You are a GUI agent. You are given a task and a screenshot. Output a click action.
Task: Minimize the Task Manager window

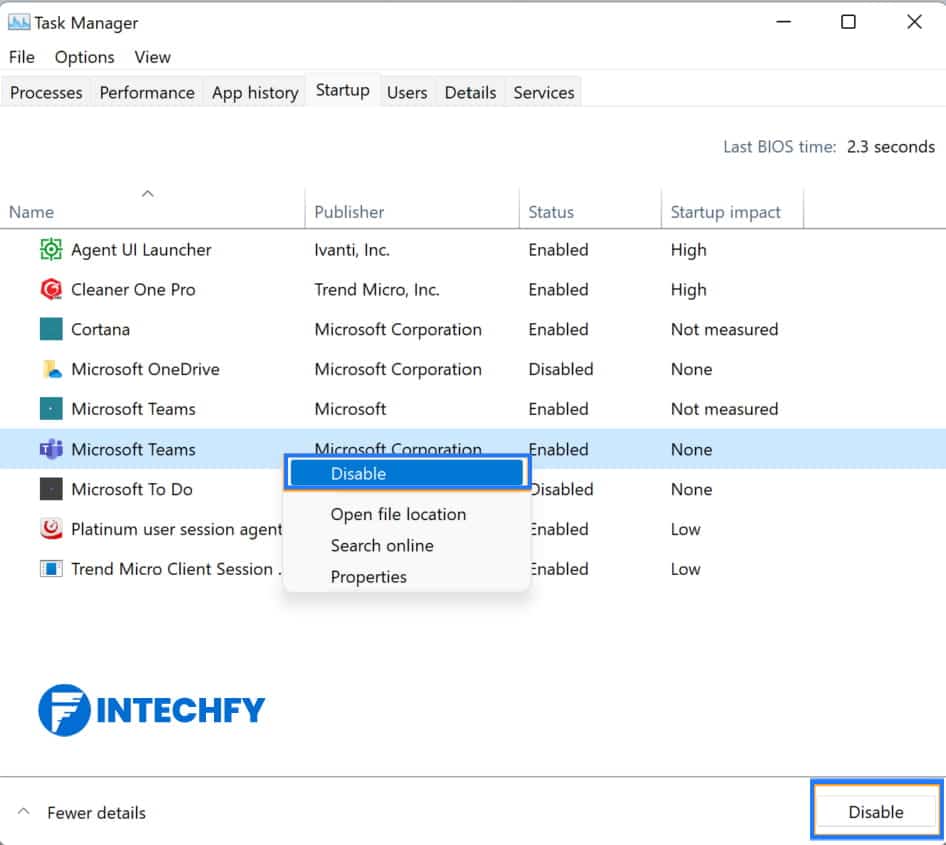point(784,22)
